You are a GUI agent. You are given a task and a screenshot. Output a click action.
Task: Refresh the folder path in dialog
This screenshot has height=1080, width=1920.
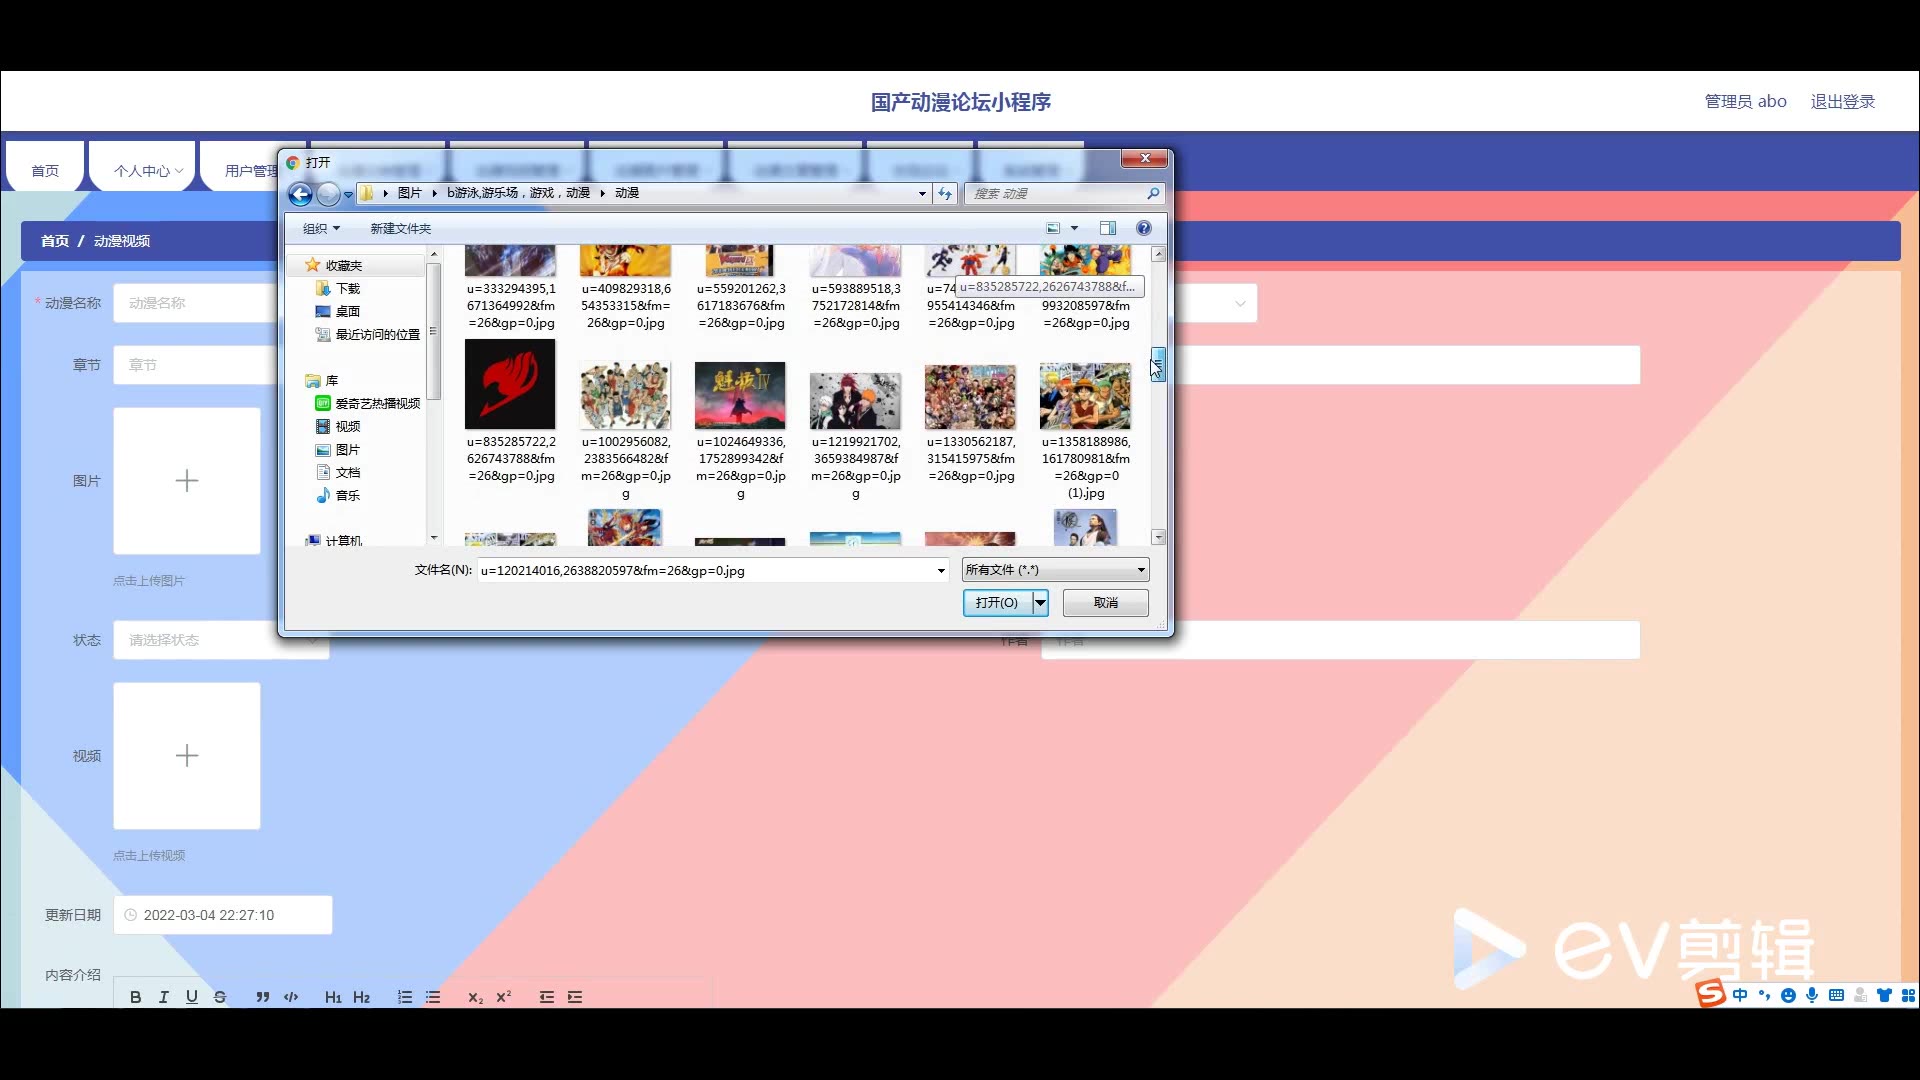click(x=946, y=194)
